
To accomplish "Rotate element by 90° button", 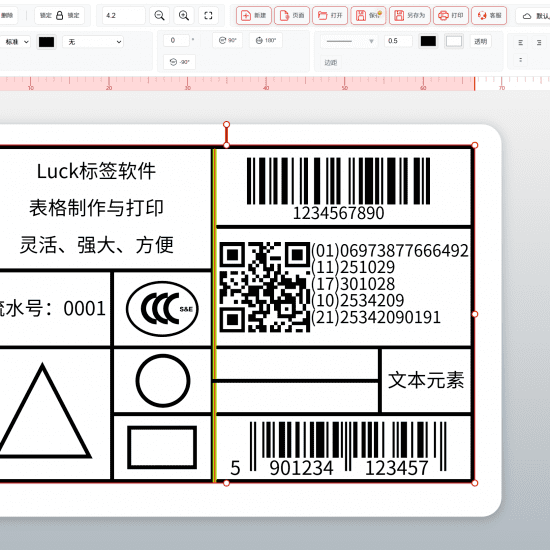I will (x=228, y=41).
